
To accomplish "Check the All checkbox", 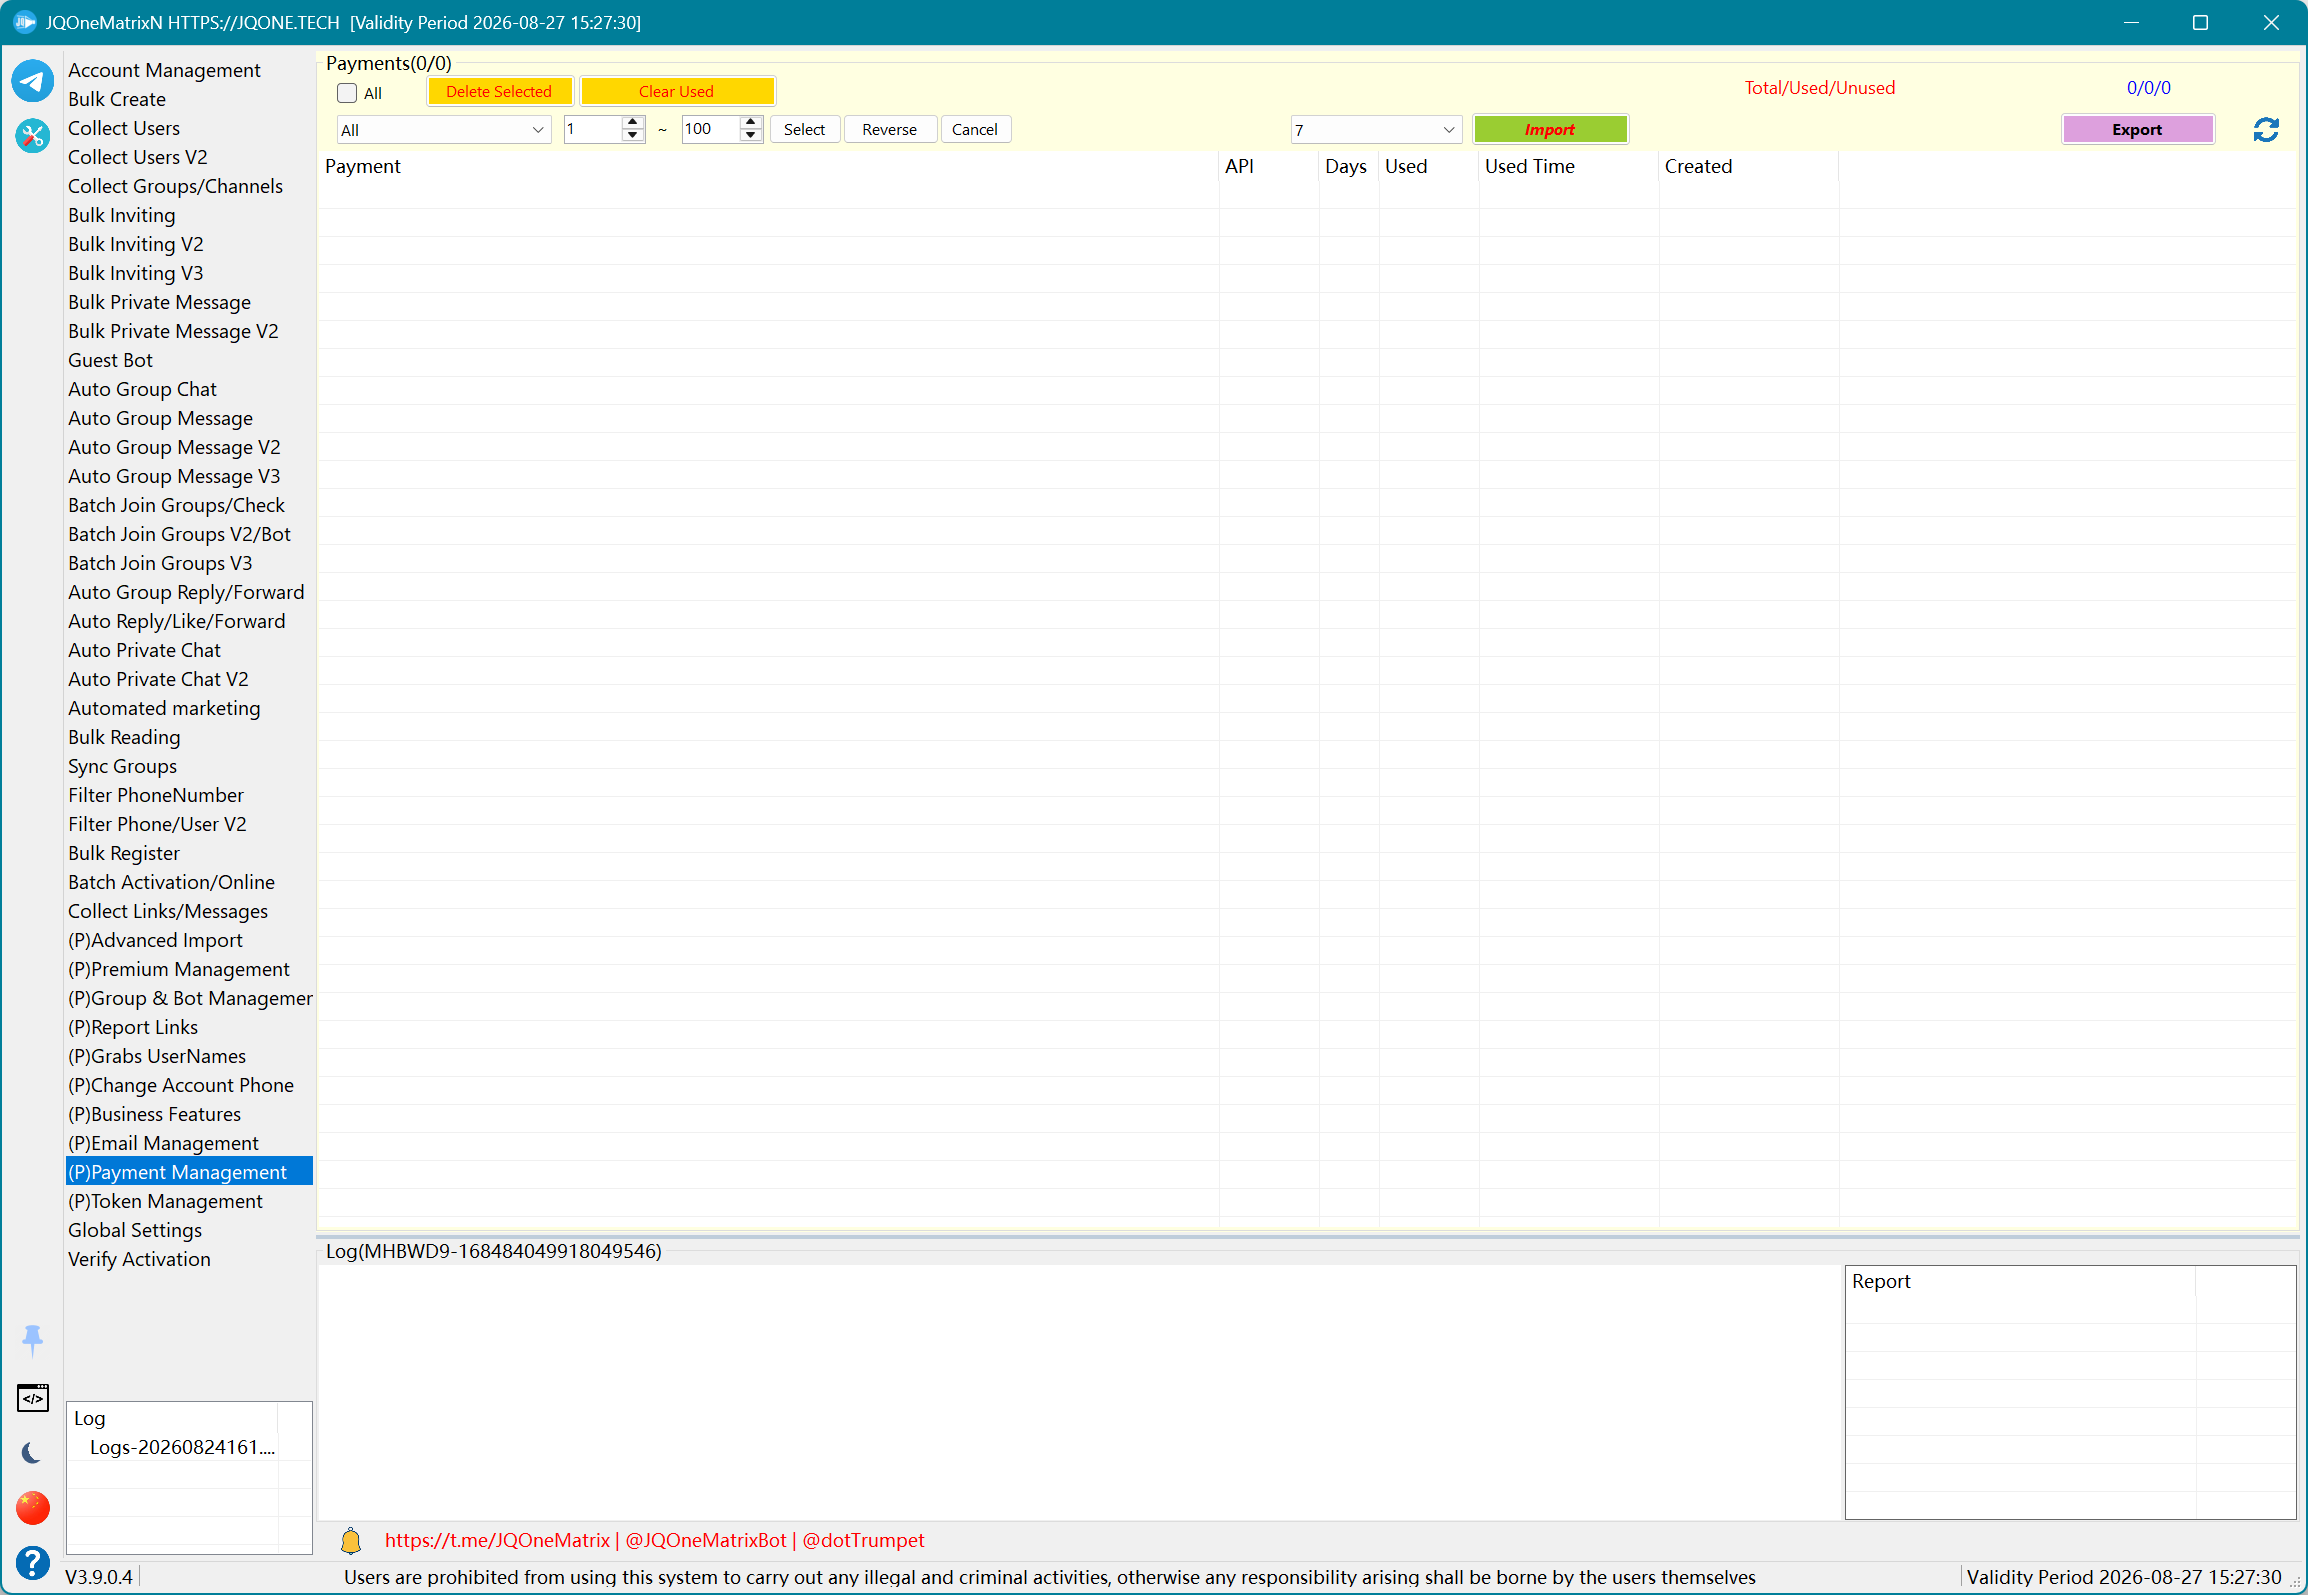I will pos(347,93).
